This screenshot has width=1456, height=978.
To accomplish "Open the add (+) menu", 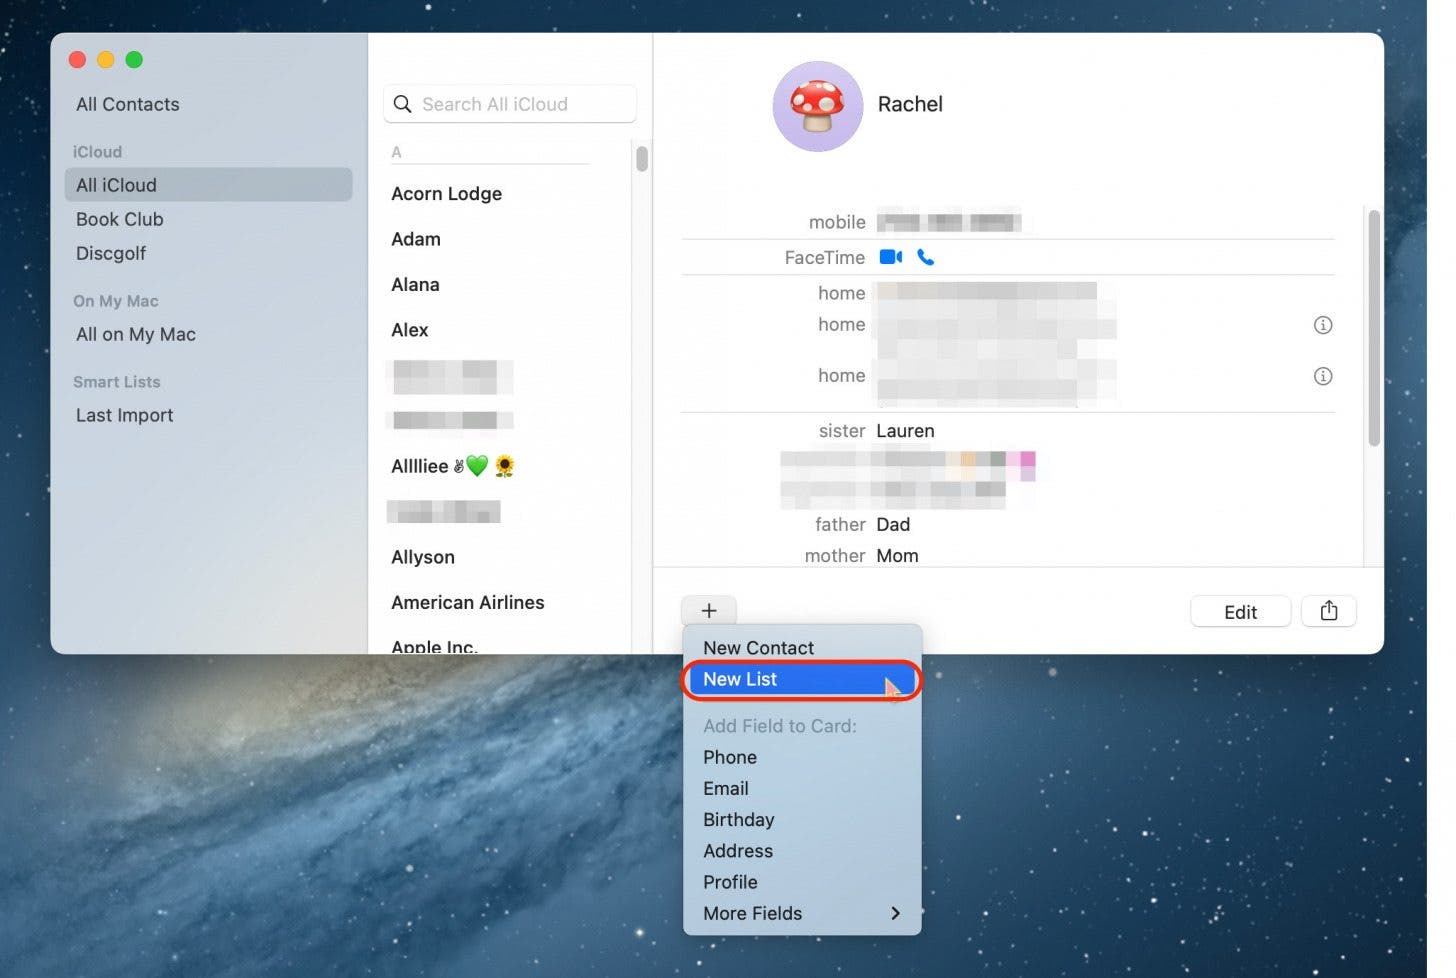I will coord(708,610).
